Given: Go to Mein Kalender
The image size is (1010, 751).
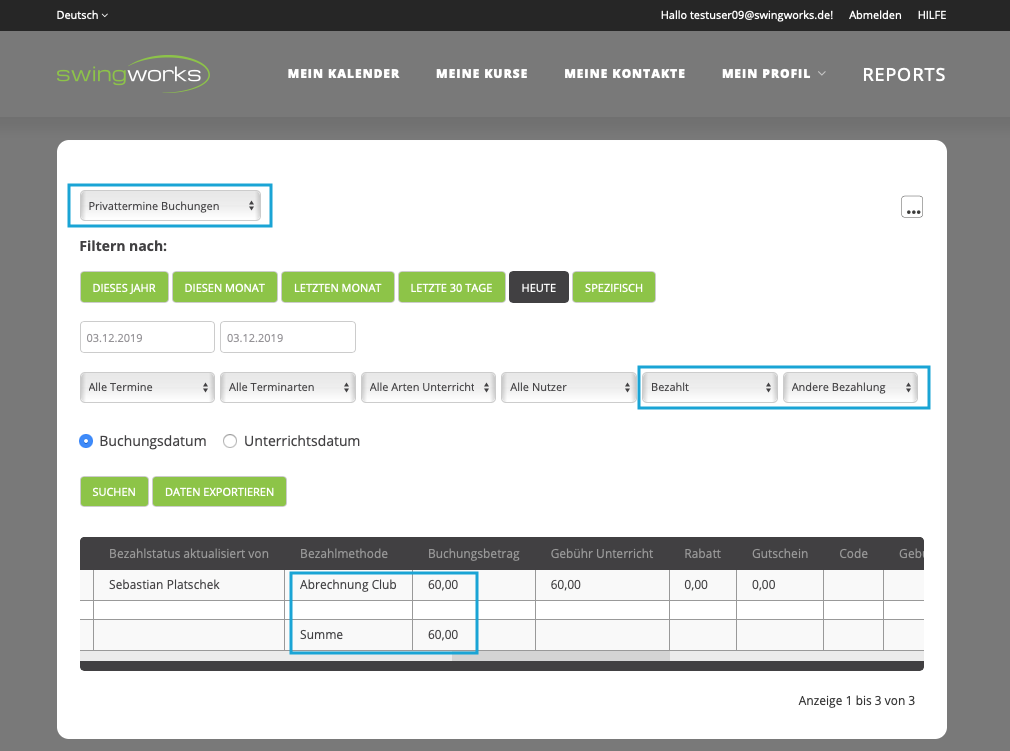Looking at the screenshot, I should click(343, 74).
